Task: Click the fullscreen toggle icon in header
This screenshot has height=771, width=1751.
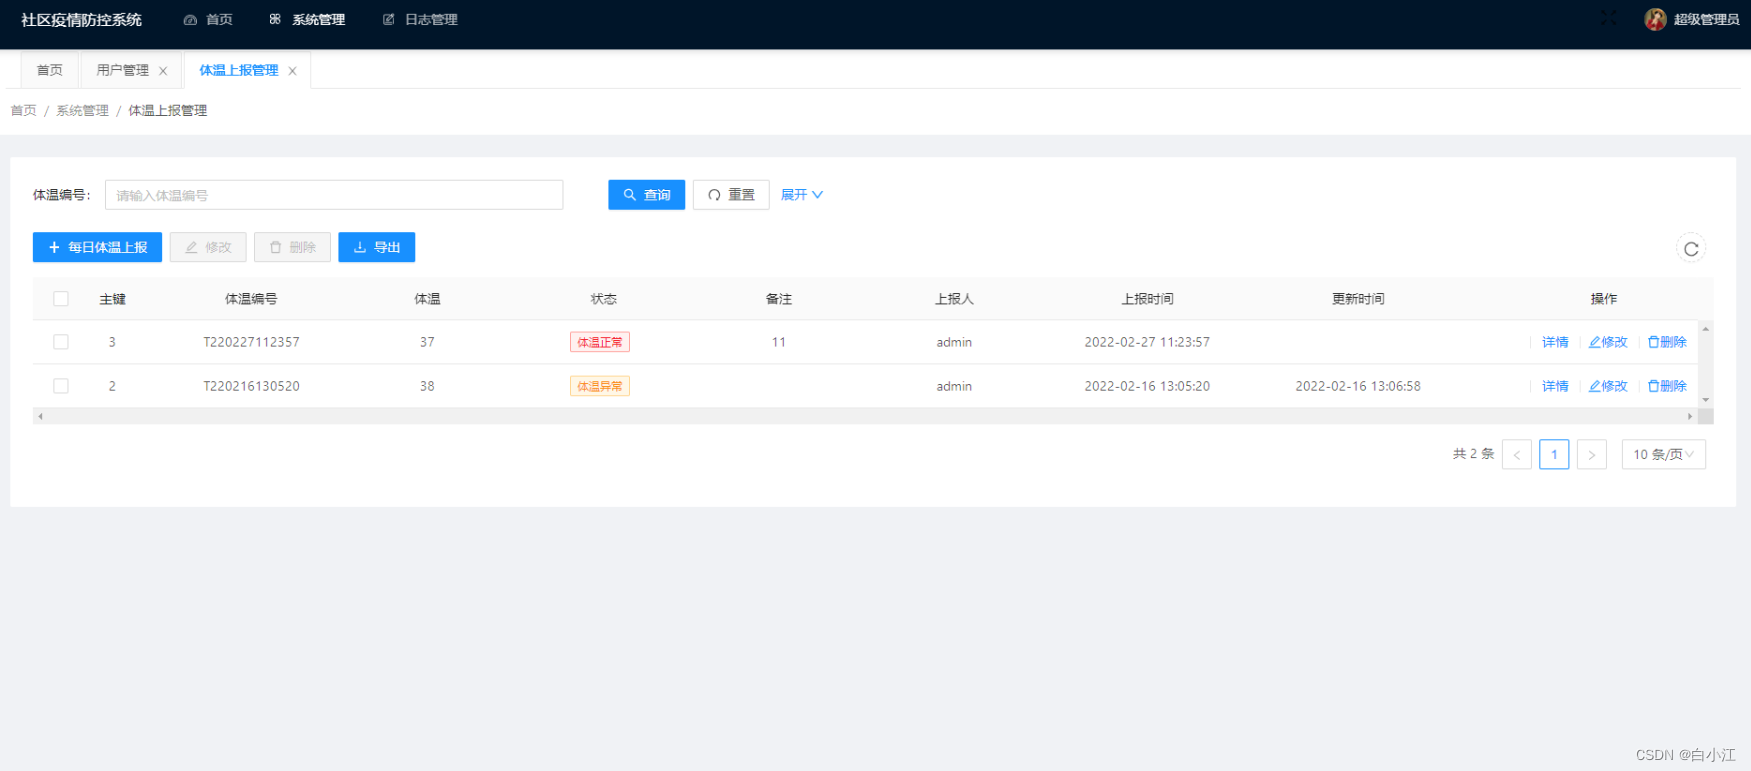Action: (1608, 19)
